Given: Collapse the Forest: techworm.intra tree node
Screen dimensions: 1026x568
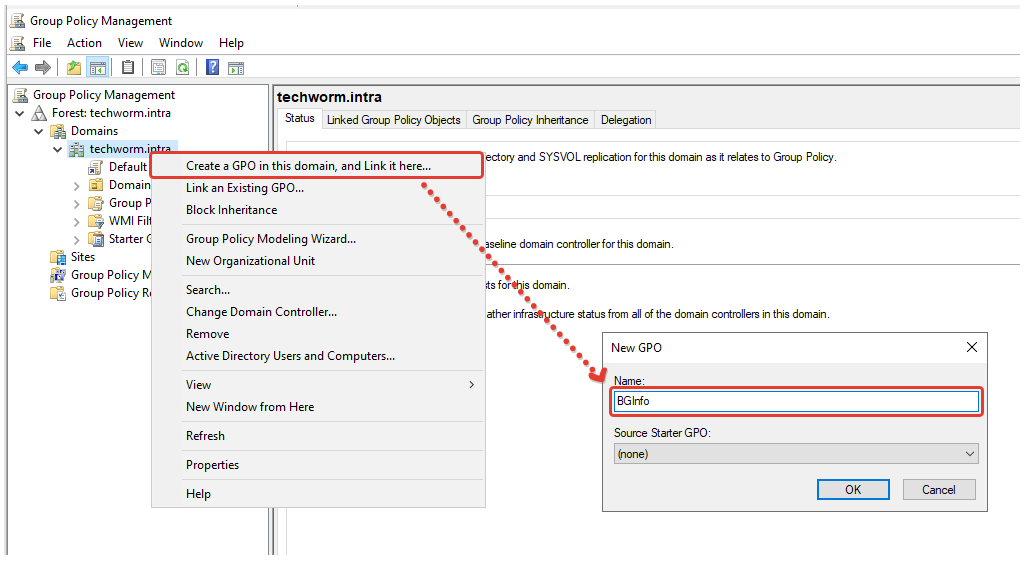Looking at the screenshot, I should click(21, 113).
